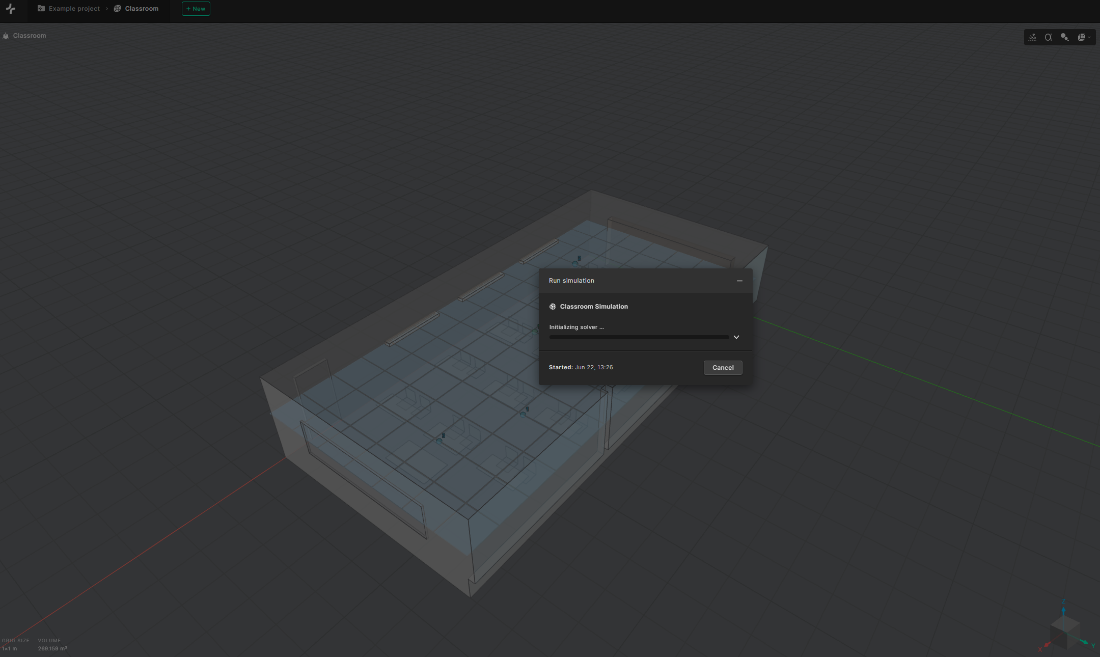Click the volume value in the status corner
1100x657 pixels.
(x=53, y=649)
